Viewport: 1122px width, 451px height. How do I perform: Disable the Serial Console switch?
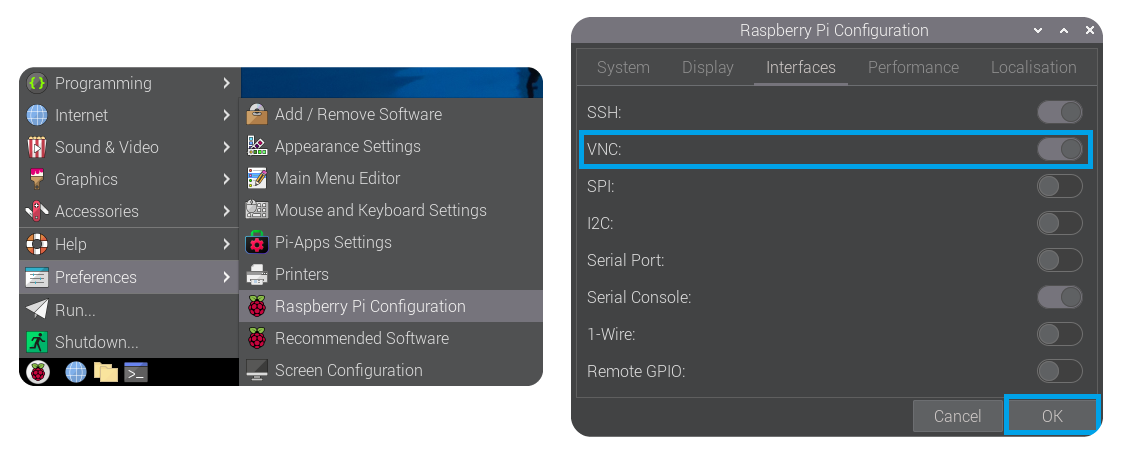[1060, 297]
